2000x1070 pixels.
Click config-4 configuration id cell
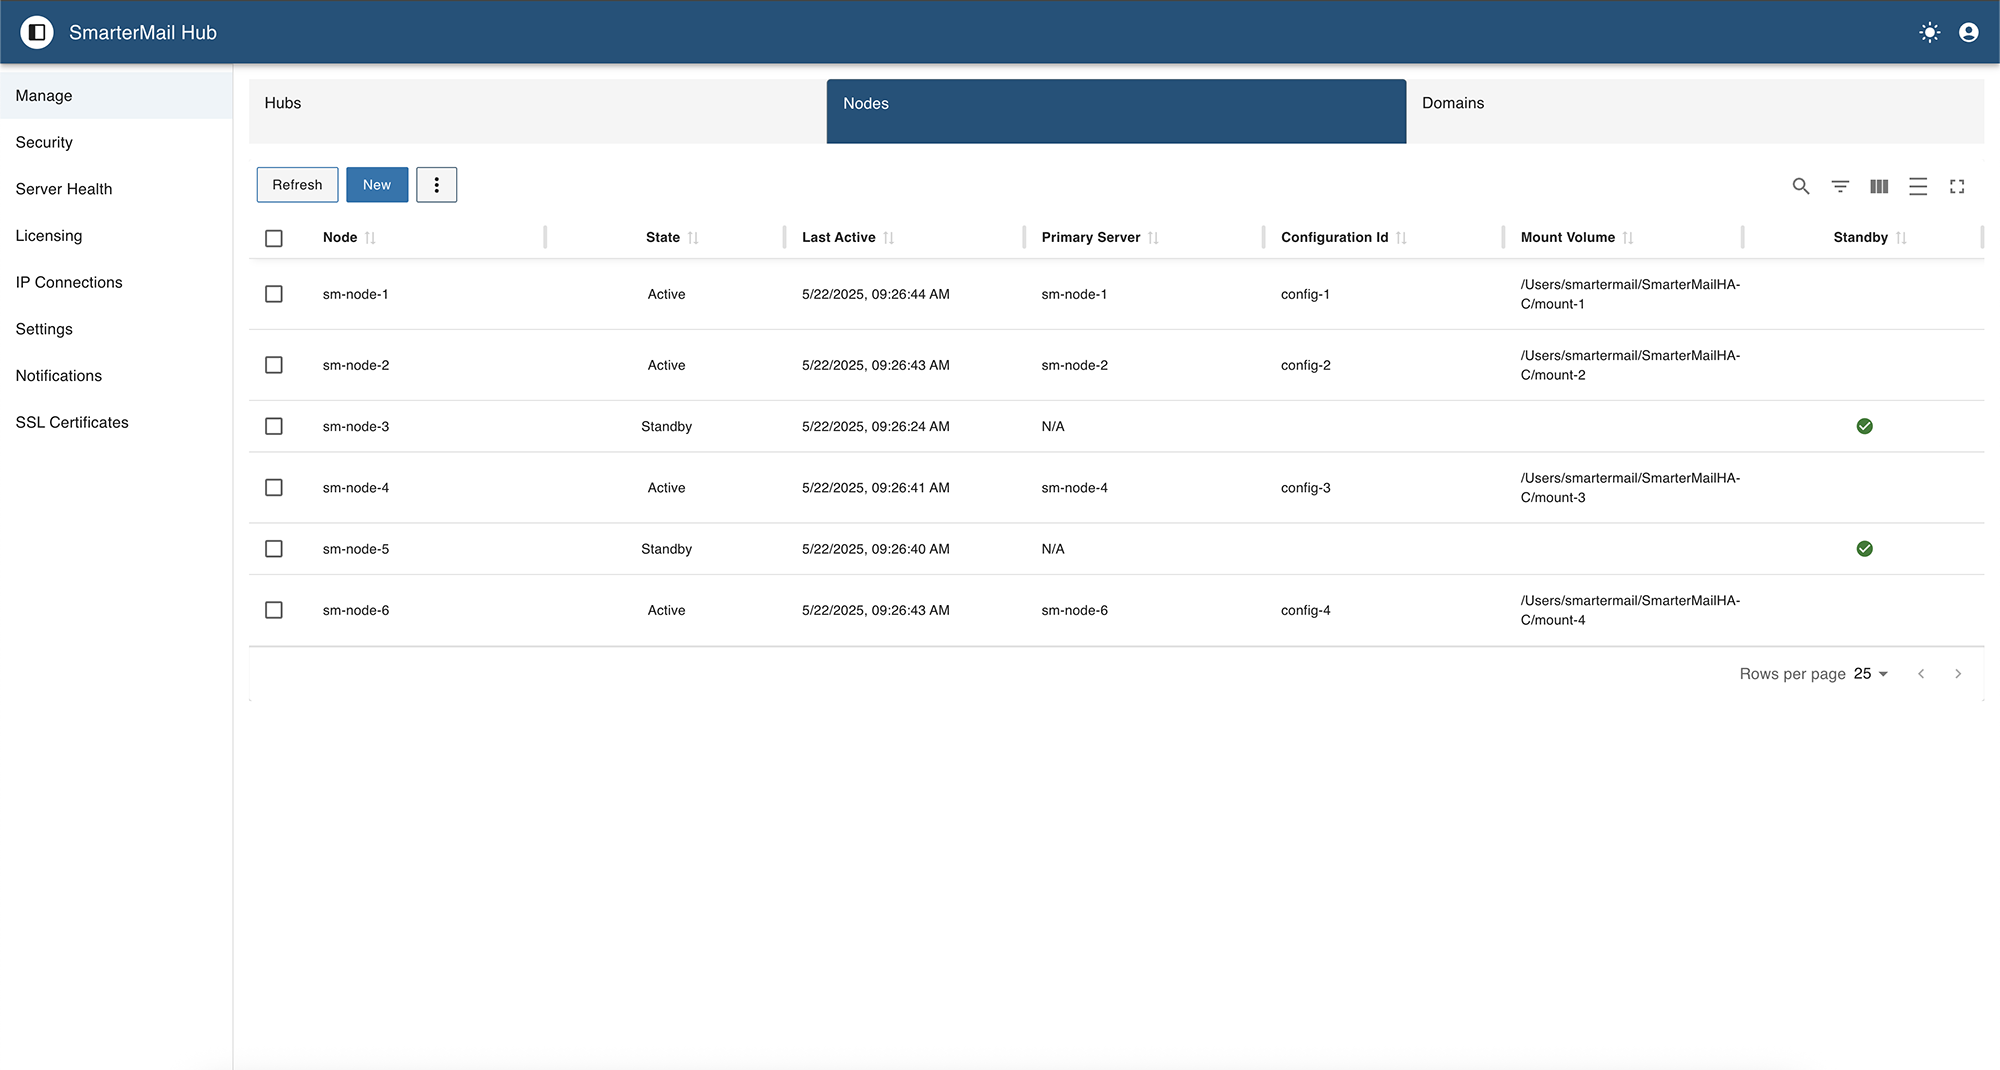(x=1306, y=610)
